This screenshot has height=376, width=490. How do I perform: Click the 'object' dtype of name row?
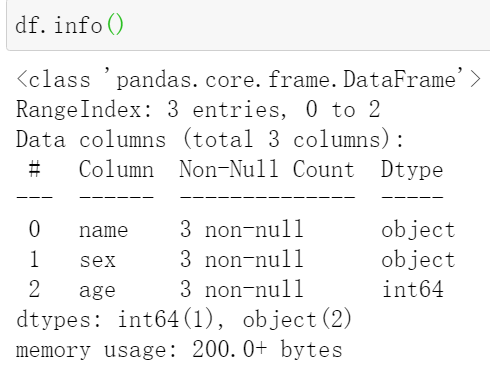coord(418,229)
